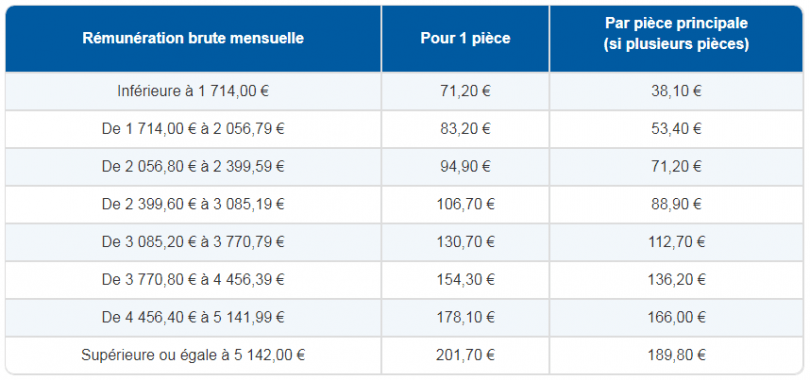
Task: Select the "De 3 085,20 € à 3 770,79 €" cell
Action: click(x=193, y=242)
